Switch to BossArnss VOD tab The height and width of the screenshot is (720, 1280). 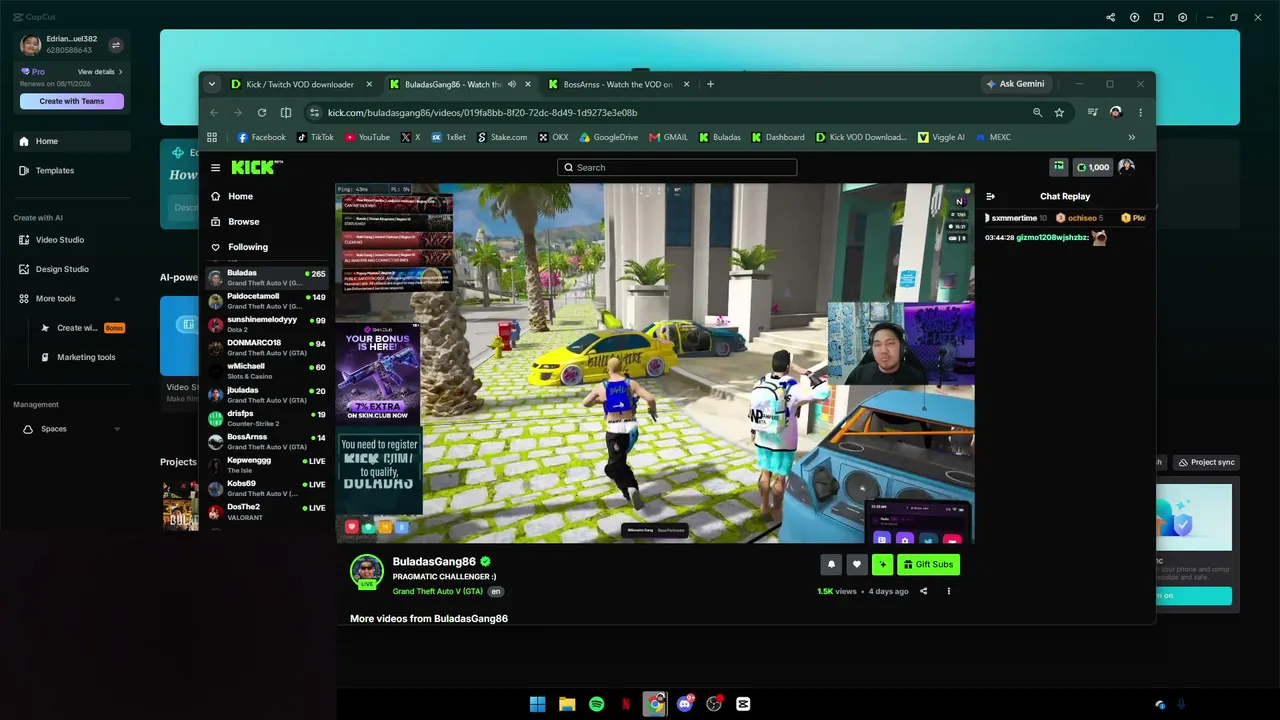(618, 84)
